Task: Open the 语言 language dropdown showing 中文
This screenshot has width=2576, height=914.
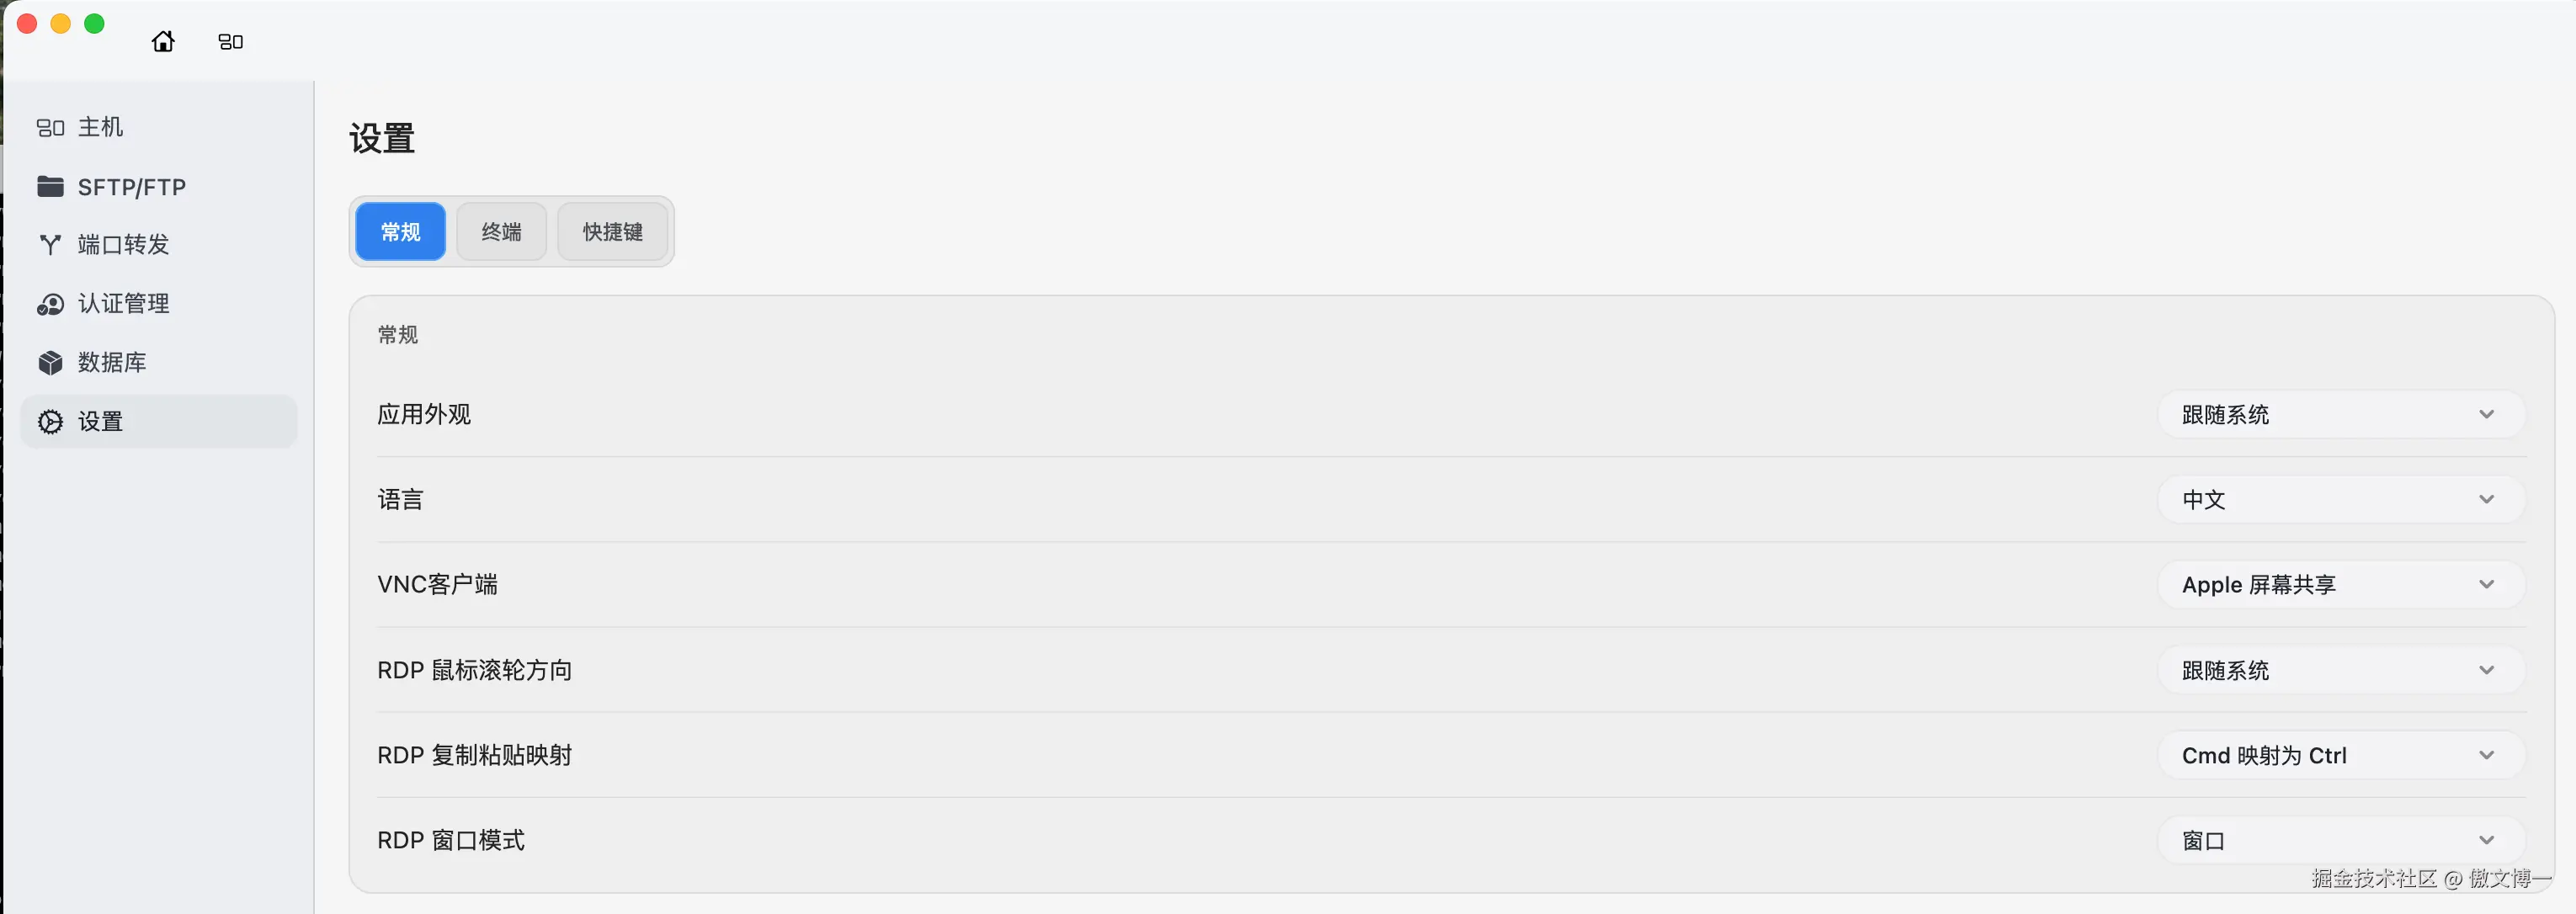Action: (x=2339, y=500)
